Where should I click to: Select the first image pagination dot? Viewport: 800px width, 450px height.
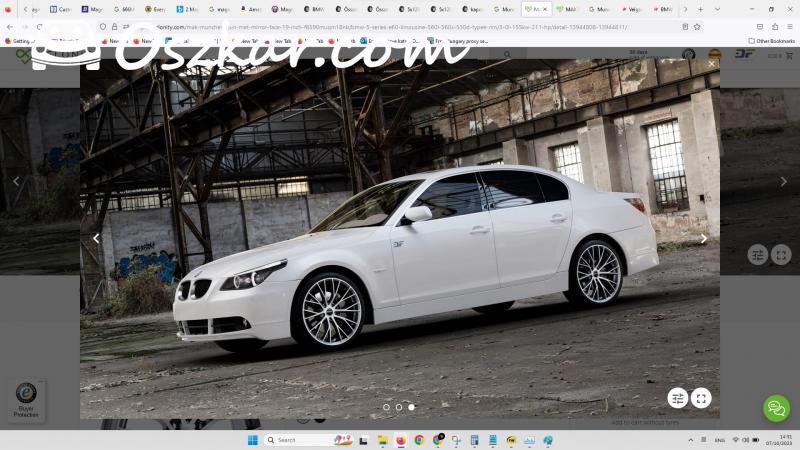click(386, 407)
